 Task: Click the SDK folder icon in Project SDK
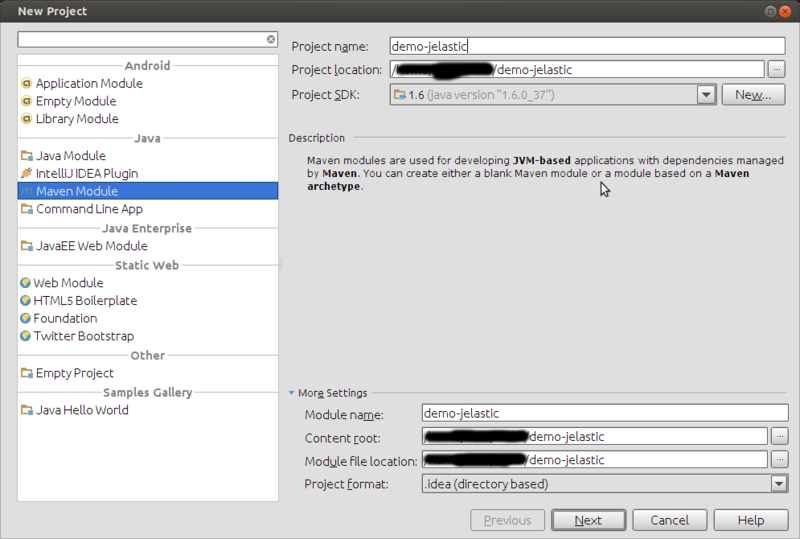pos(399,95)
